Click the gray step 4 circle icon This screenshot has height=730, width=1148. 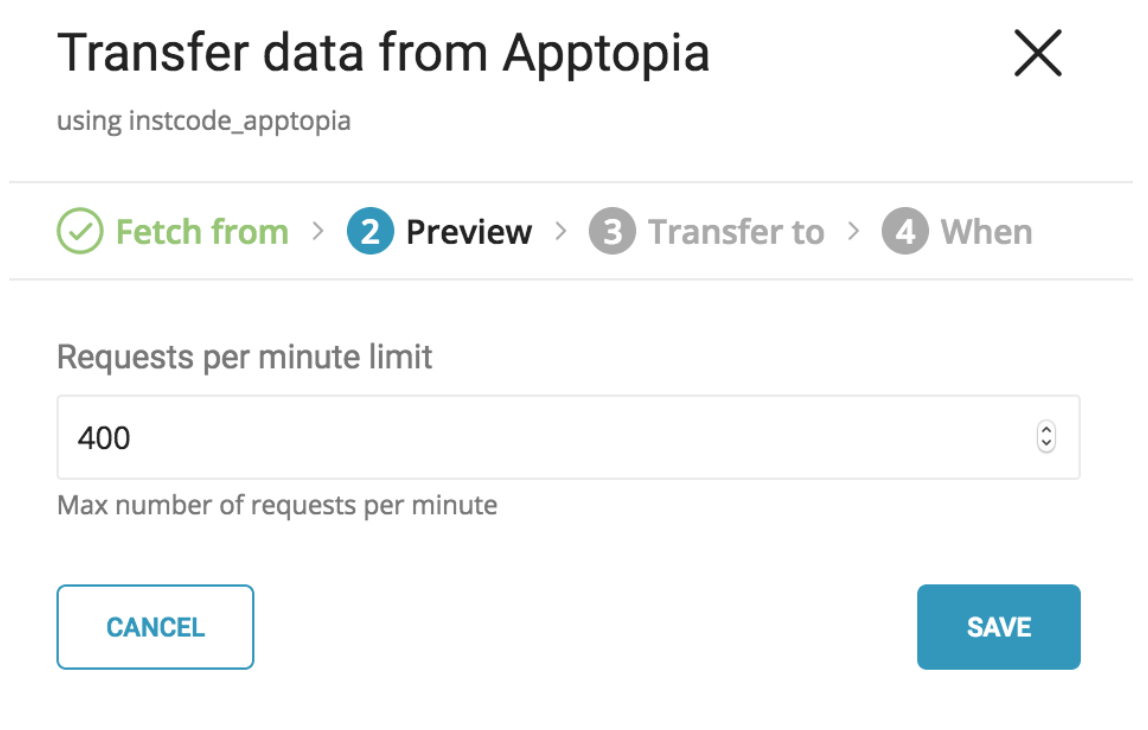904,232
